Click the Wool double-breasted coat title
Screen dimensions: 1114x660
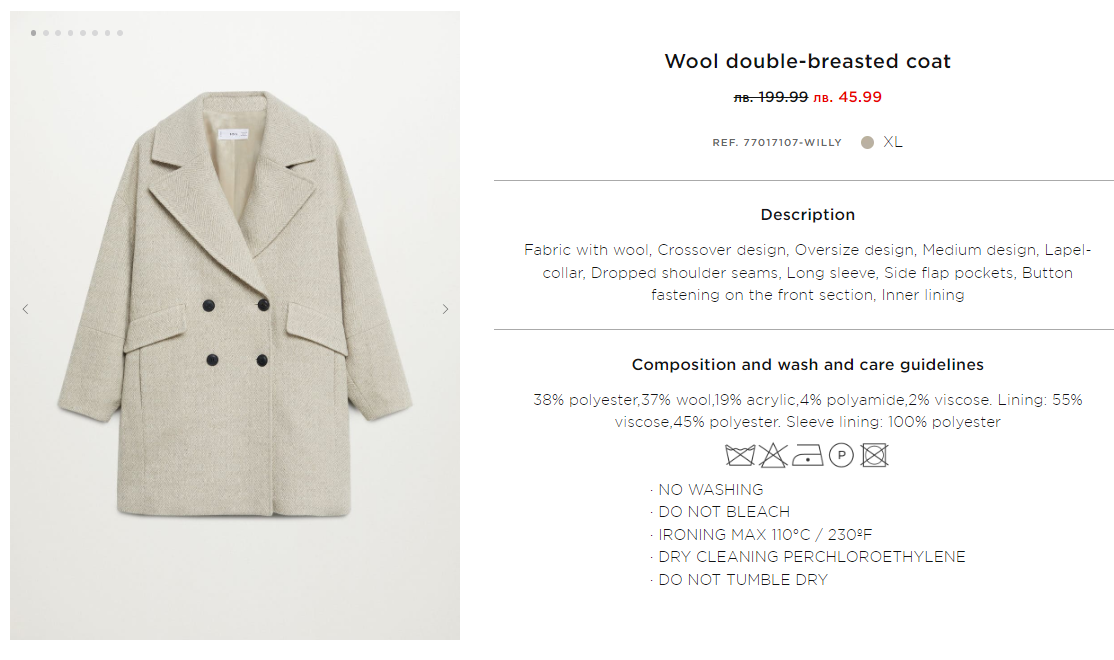(807, 61)
